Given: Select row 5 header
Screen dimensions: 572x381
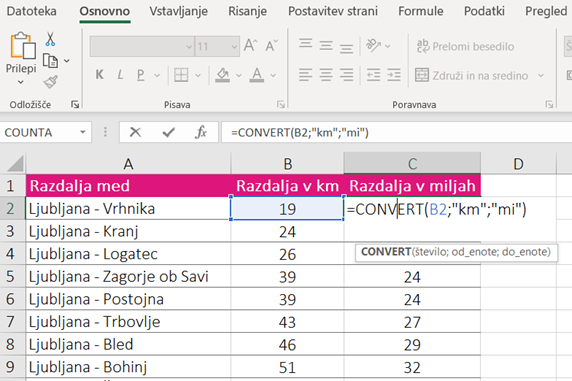Looking at the screenshot, I should [x=11, y=276].
